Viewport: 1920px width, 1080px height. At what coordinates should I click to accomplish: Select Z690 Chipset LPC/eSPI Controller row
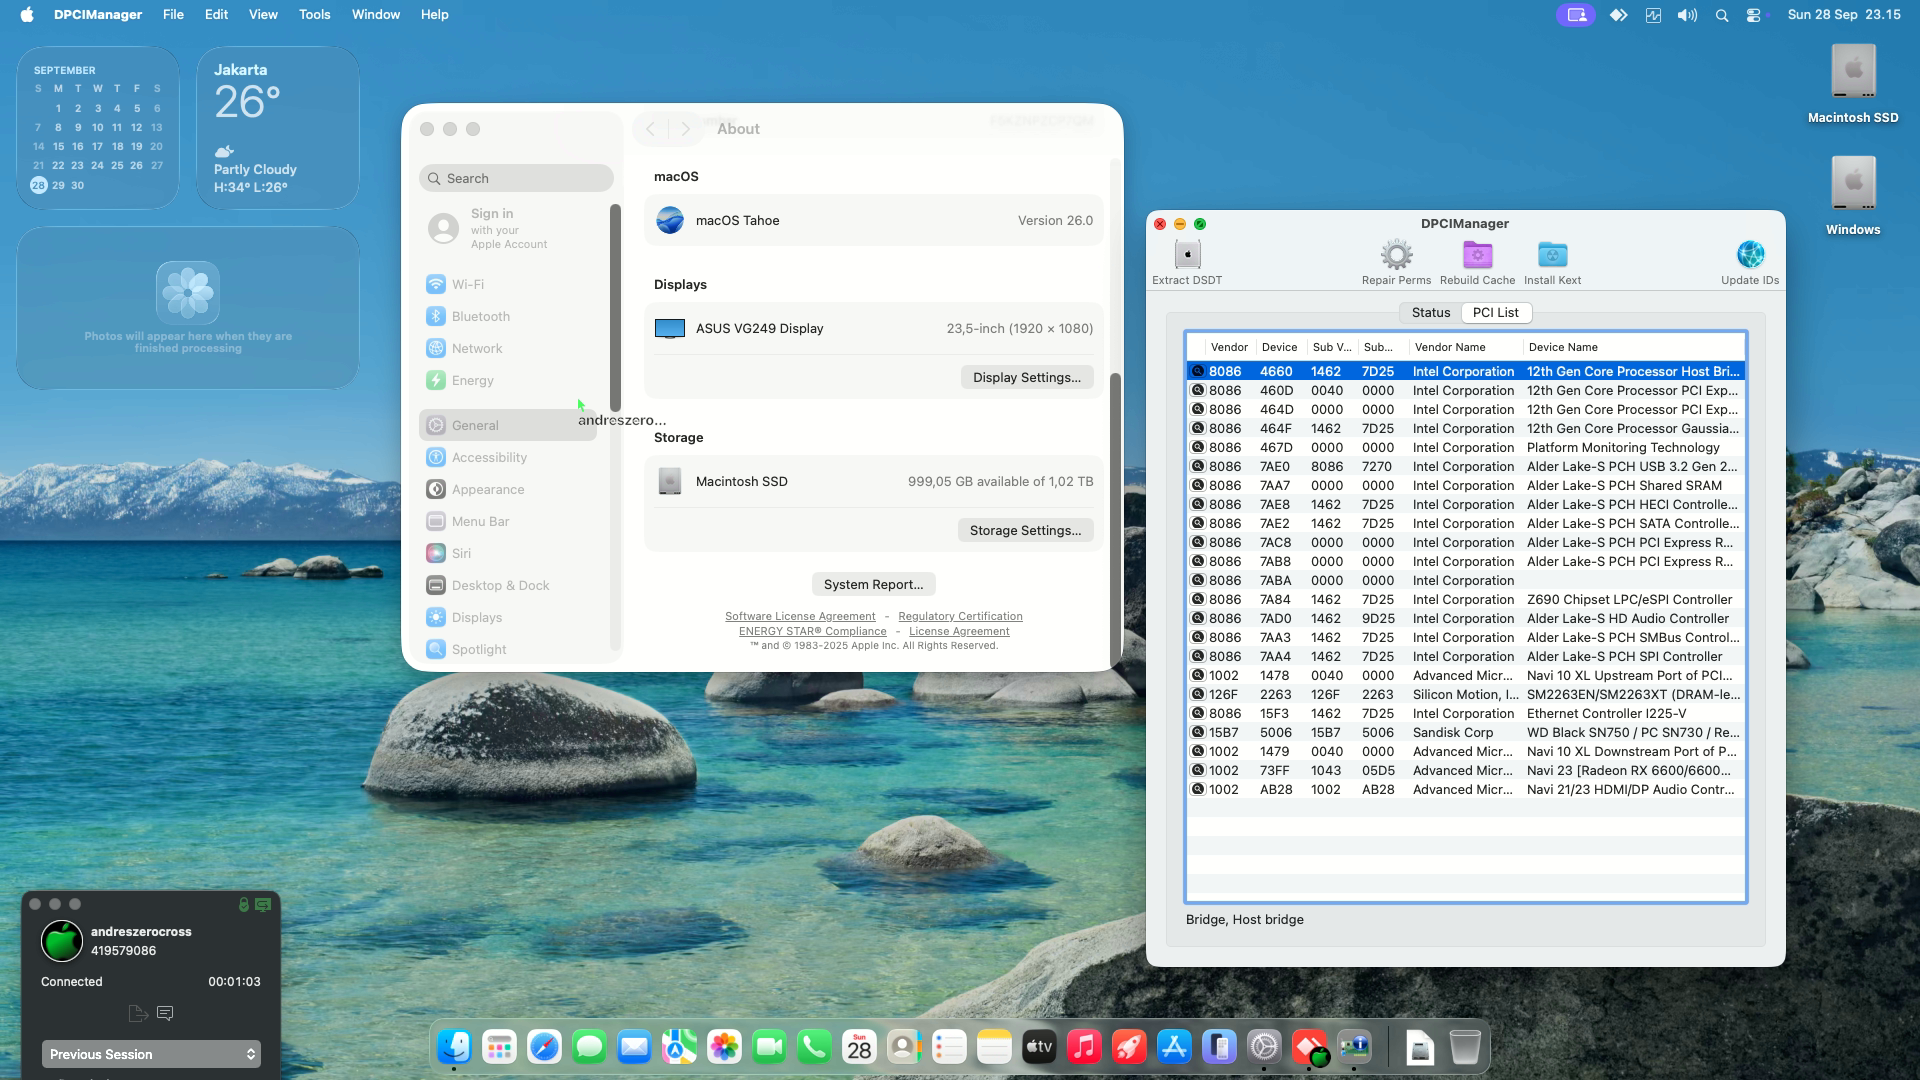pos(1466,600)
